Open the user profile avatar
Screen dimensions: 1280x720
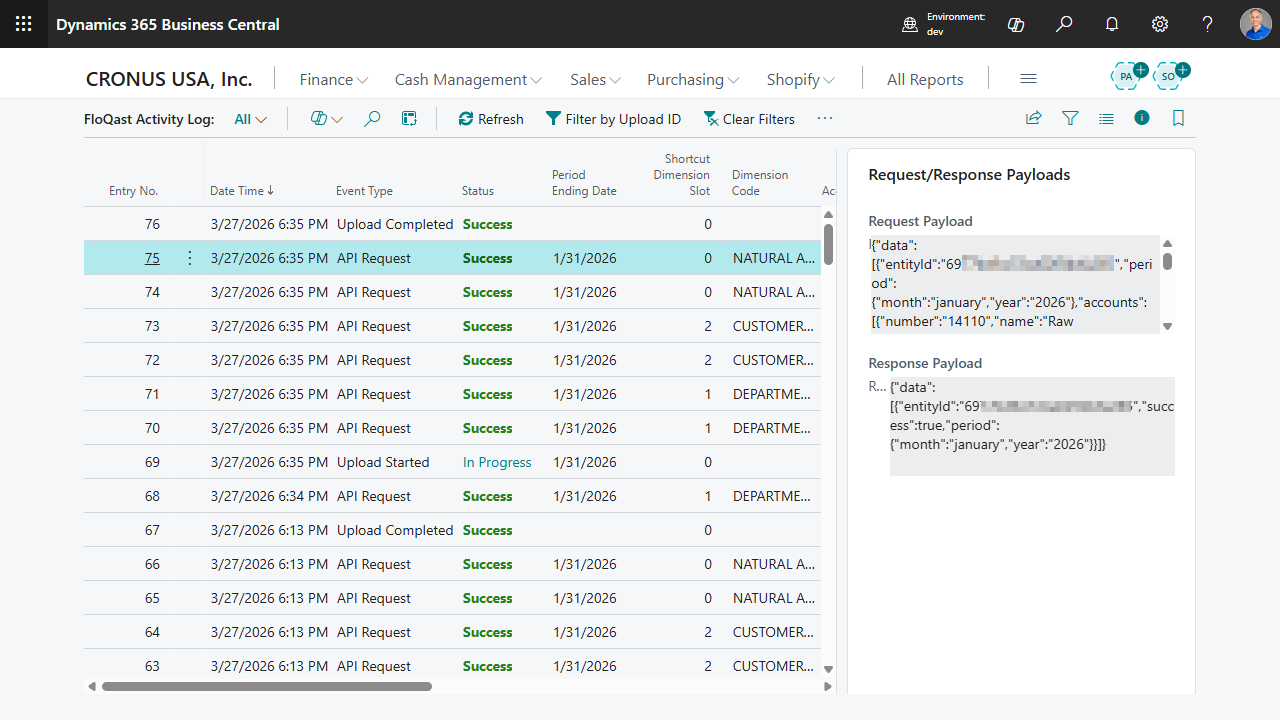point(1256,24)
